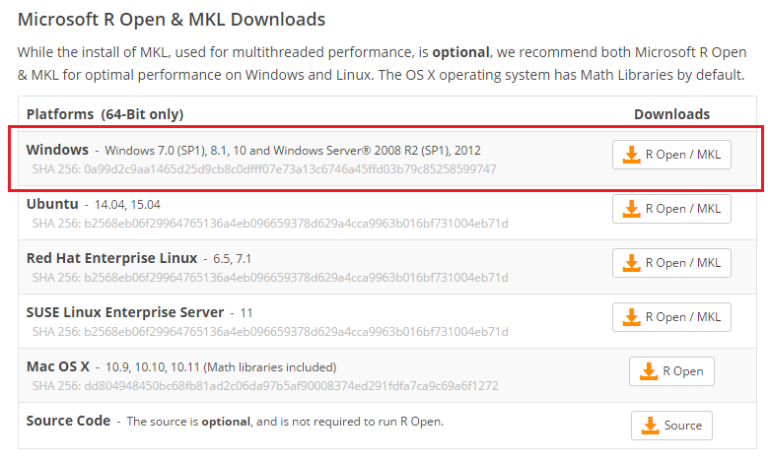
Task: Click the Microsoft R Open & MKL Downloads heading
Action: (172, 19)
